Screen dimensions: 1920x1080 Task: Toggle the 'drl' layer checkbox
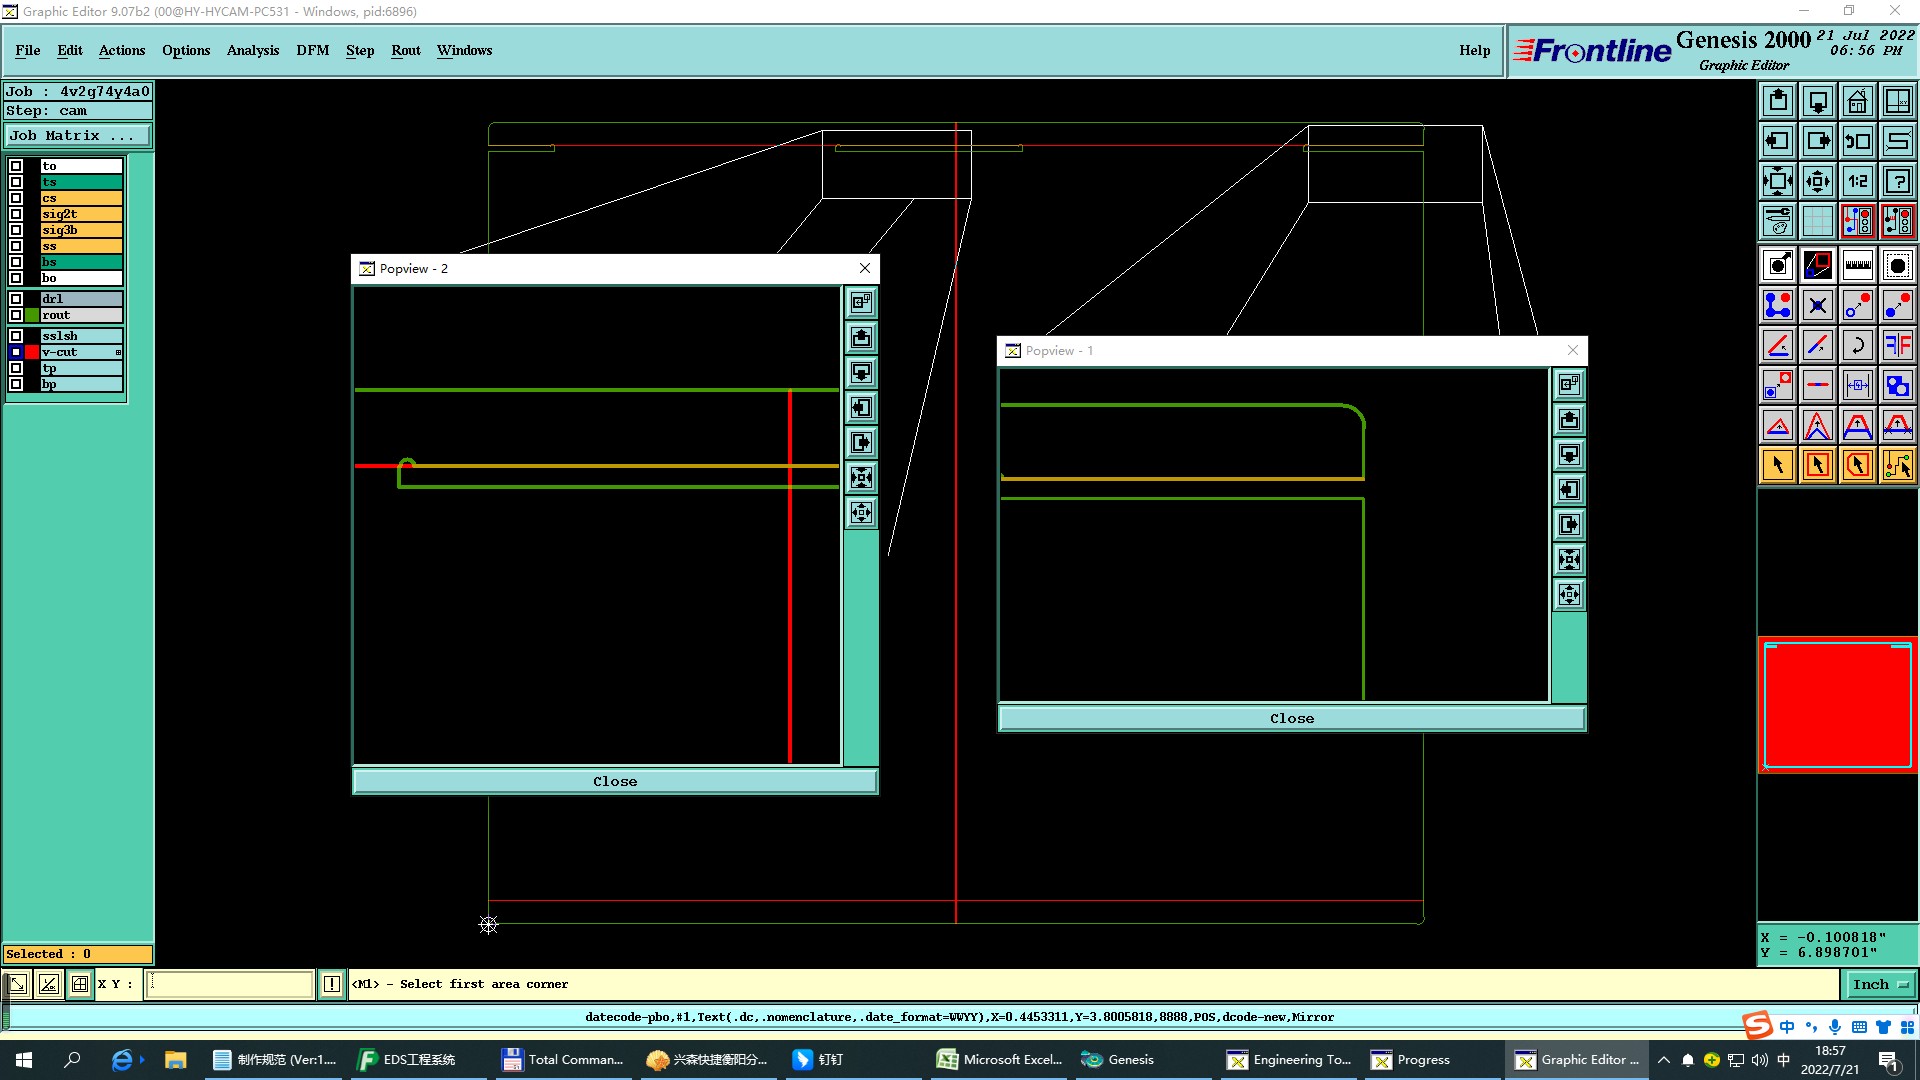(x=16, y=299)
